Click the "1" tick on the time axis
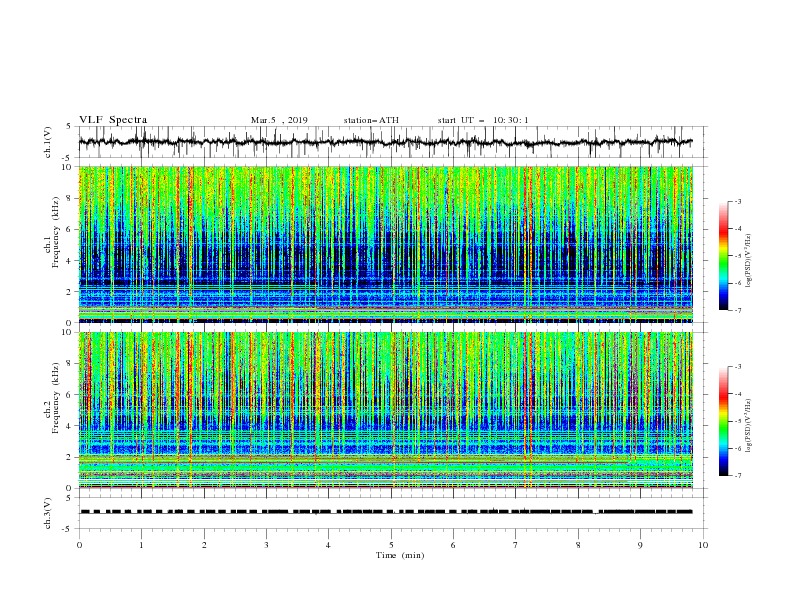 141,545
